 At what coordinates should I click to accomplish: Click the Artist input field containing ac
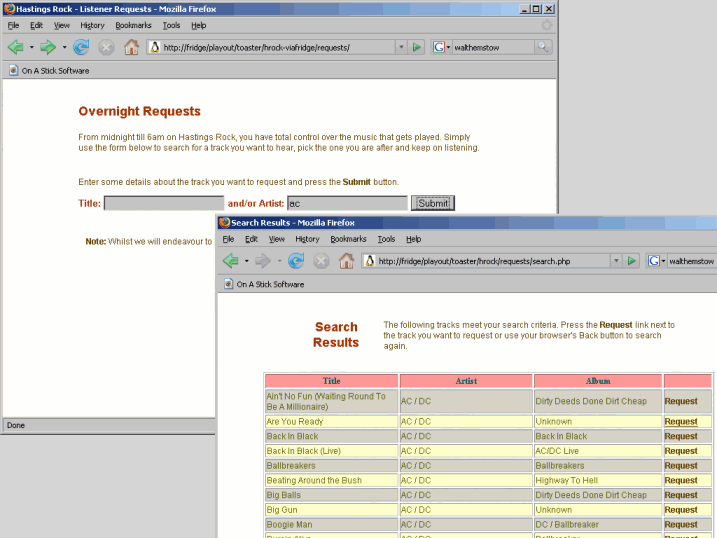coord(347,203)
